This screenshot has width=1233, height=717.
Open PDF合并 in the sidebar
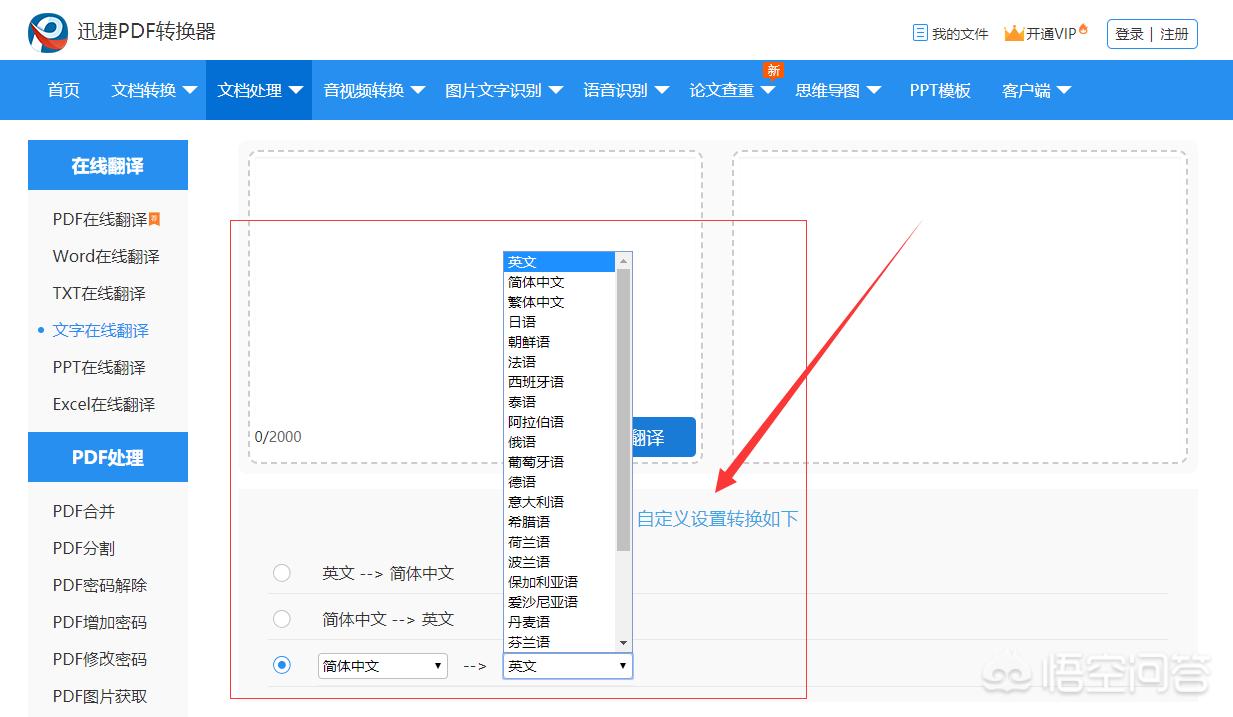tap(84, 511)
